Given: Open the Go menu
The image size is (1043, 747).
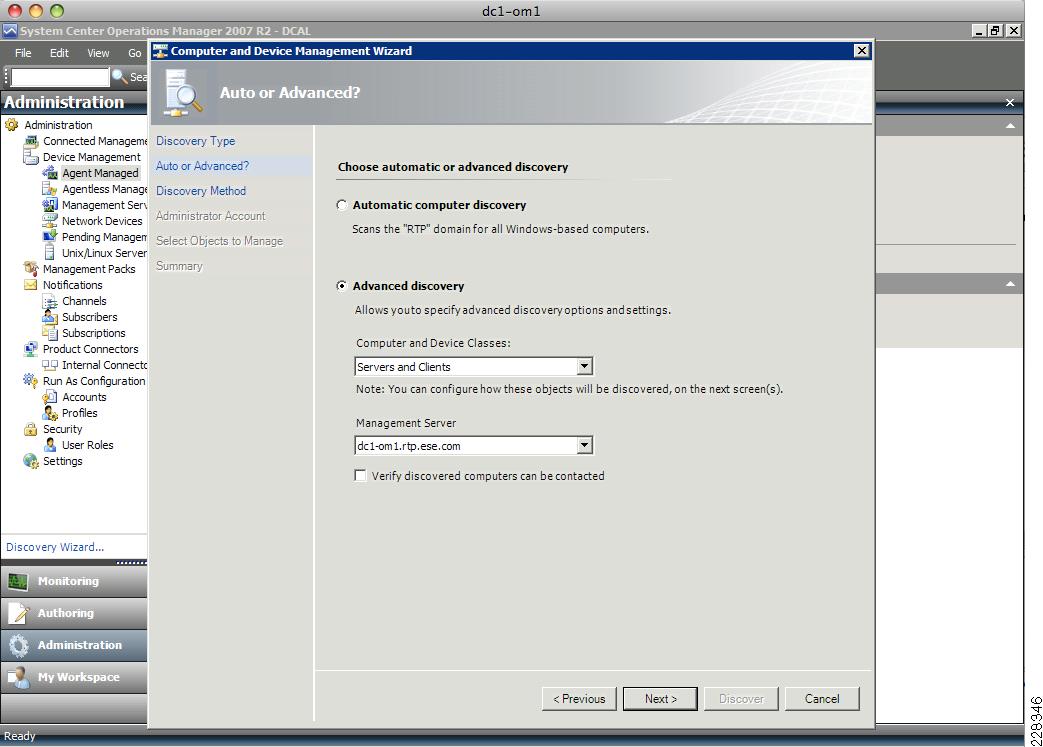Looking at the screenshot, I should (134, 53).
